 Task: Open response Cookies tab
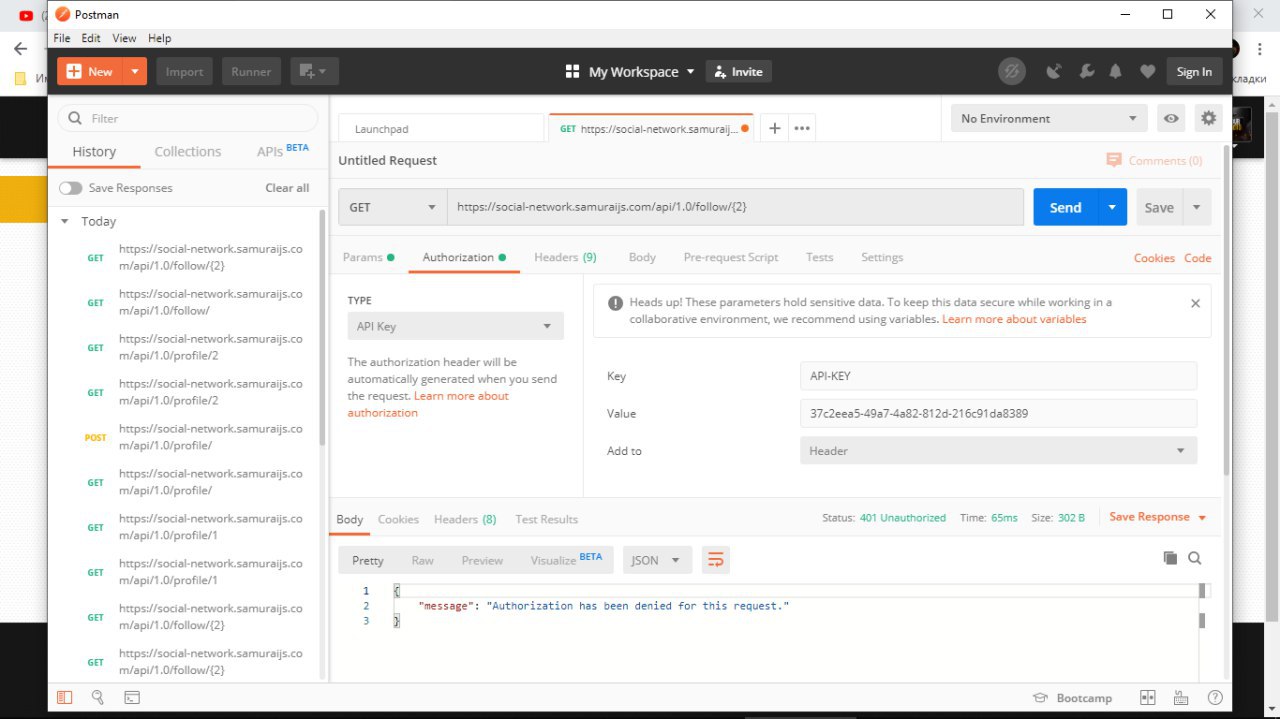(398, 519)
